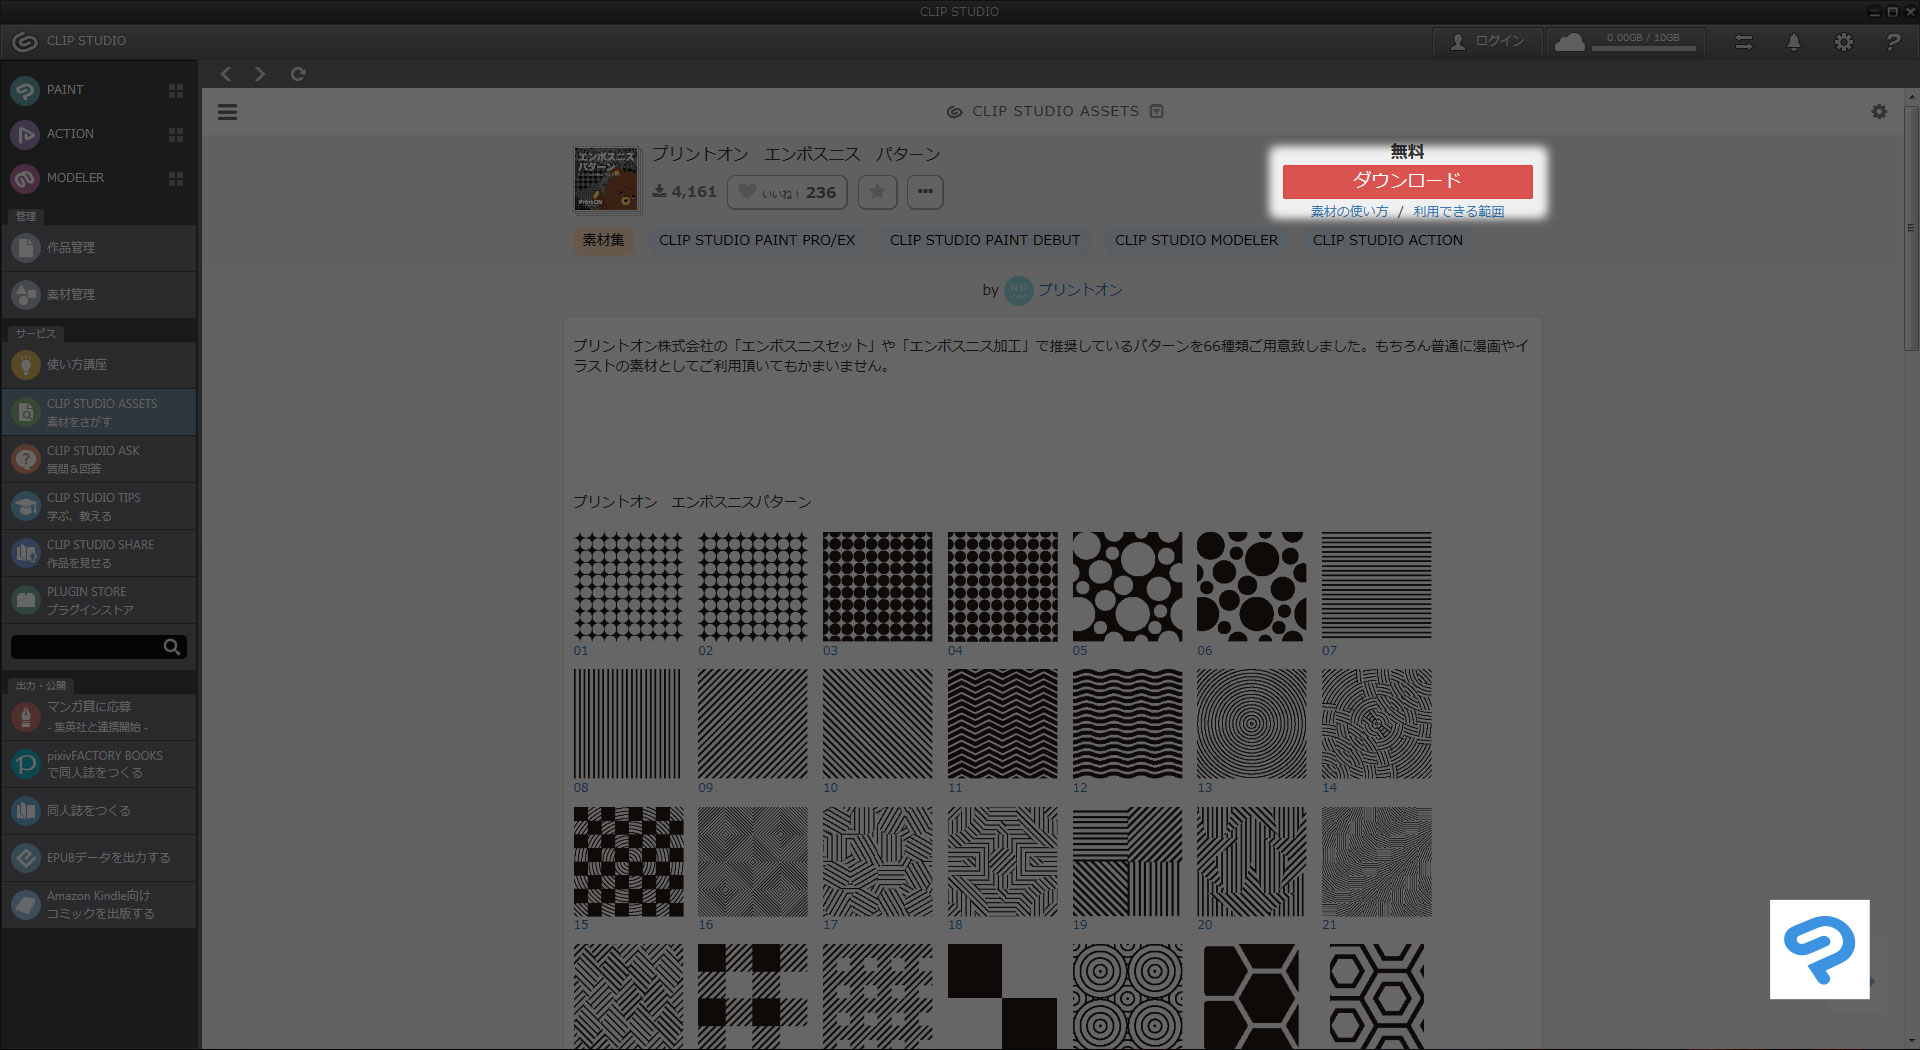Image resolution: width=1920 pixels, height=1050 pixels.
Task: Open the cloud storage icon
Action: (x=1570, y=42)
